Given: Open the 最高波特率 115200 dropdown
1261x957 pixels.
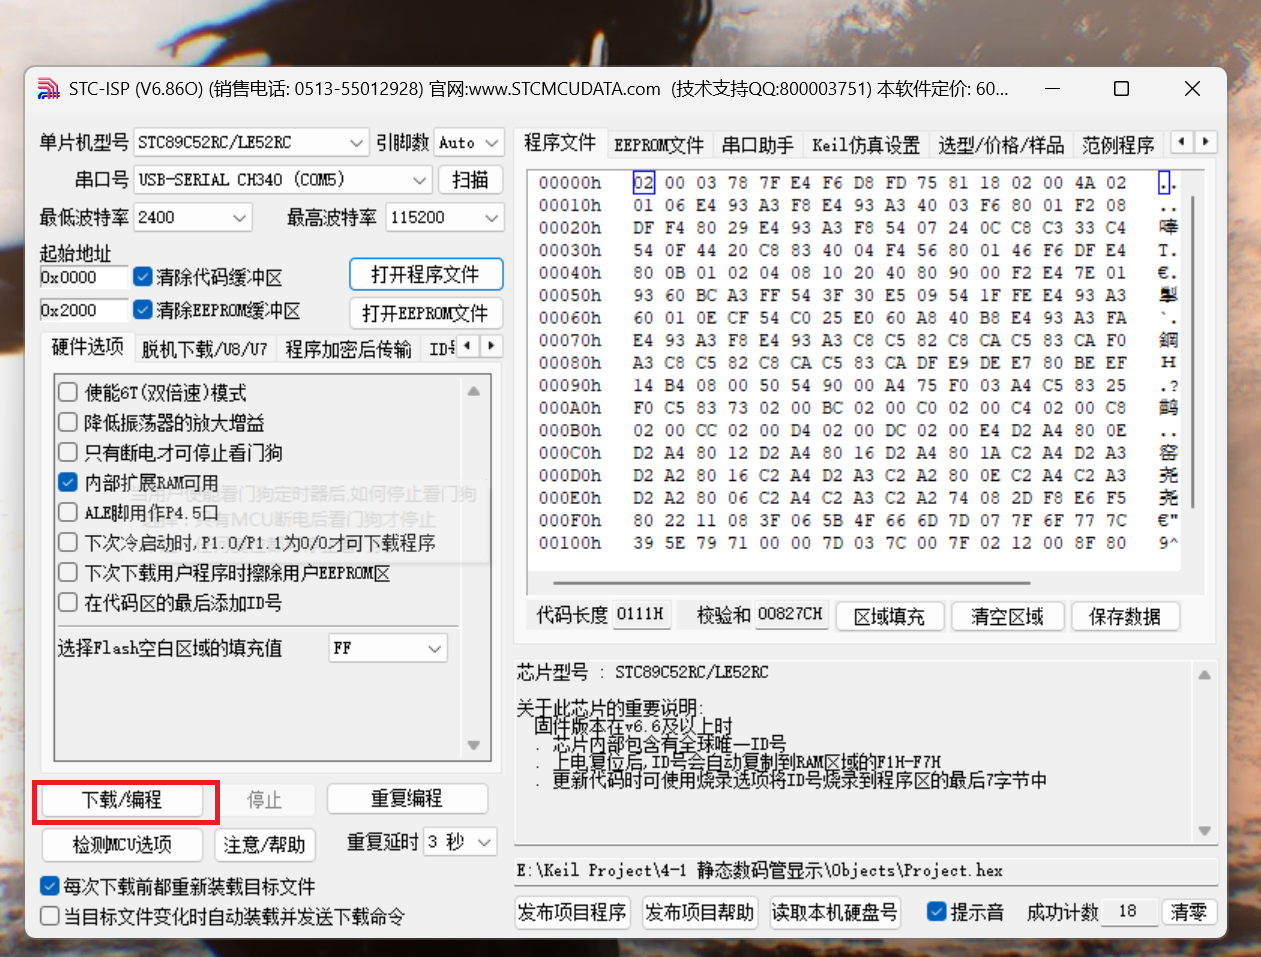Looking at the screenshot, I should 444,217.
